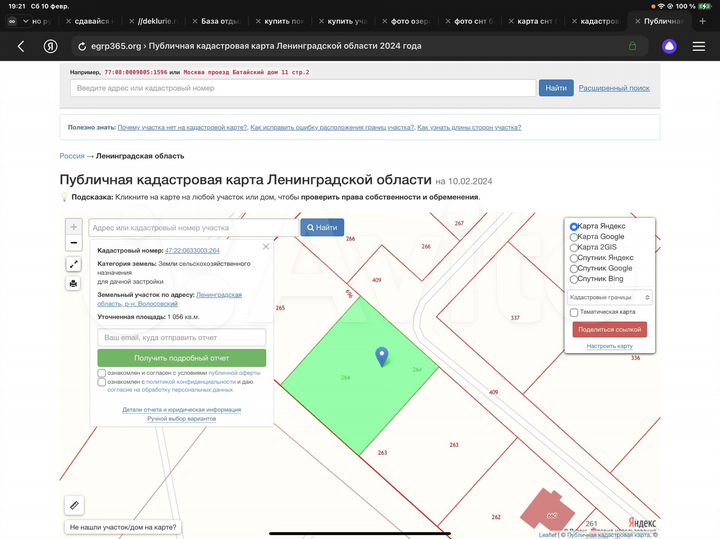Select Карта Google radio option
The height and width of the screenshot is (539, 720).
[574, 237]
